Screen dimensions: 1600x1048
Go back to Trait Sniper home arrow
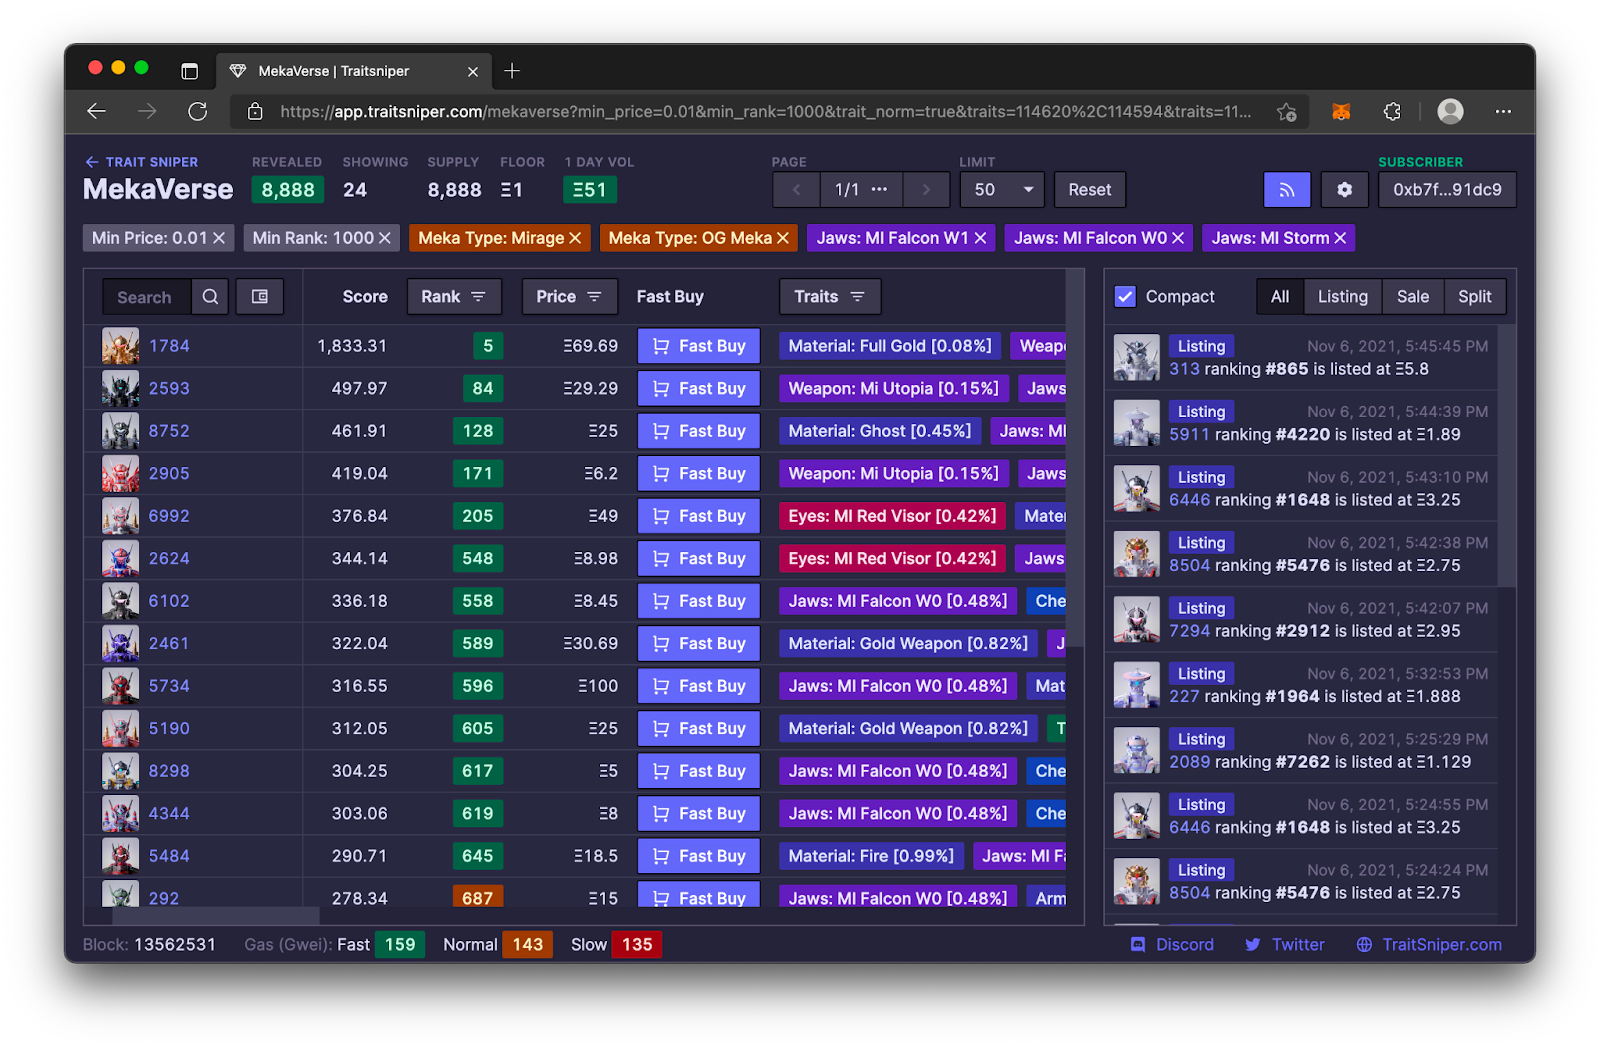(92, 162)
